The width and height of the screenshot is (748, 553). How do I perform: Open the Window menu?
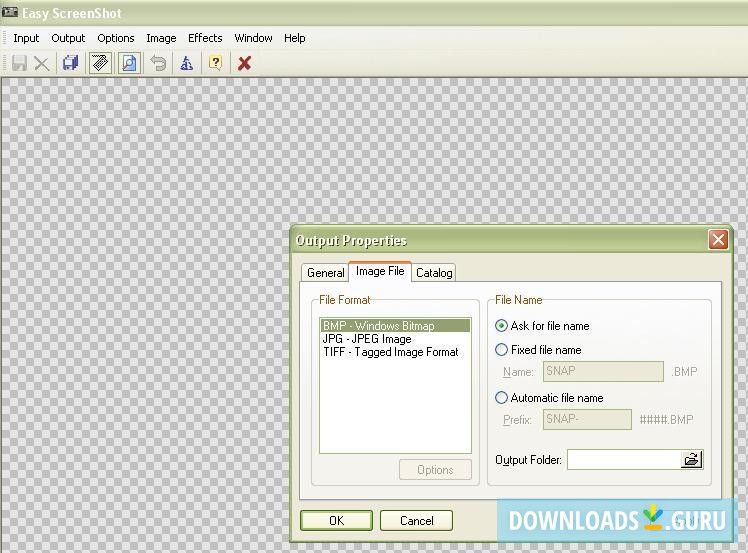point(253,38)
